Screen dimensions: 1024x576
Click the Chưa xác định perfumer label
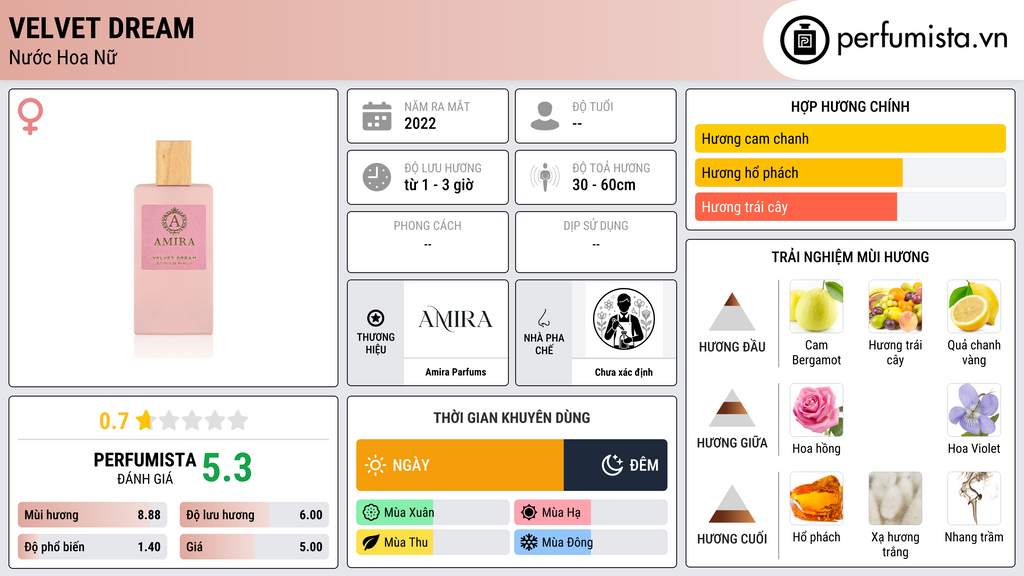(624, 372)
